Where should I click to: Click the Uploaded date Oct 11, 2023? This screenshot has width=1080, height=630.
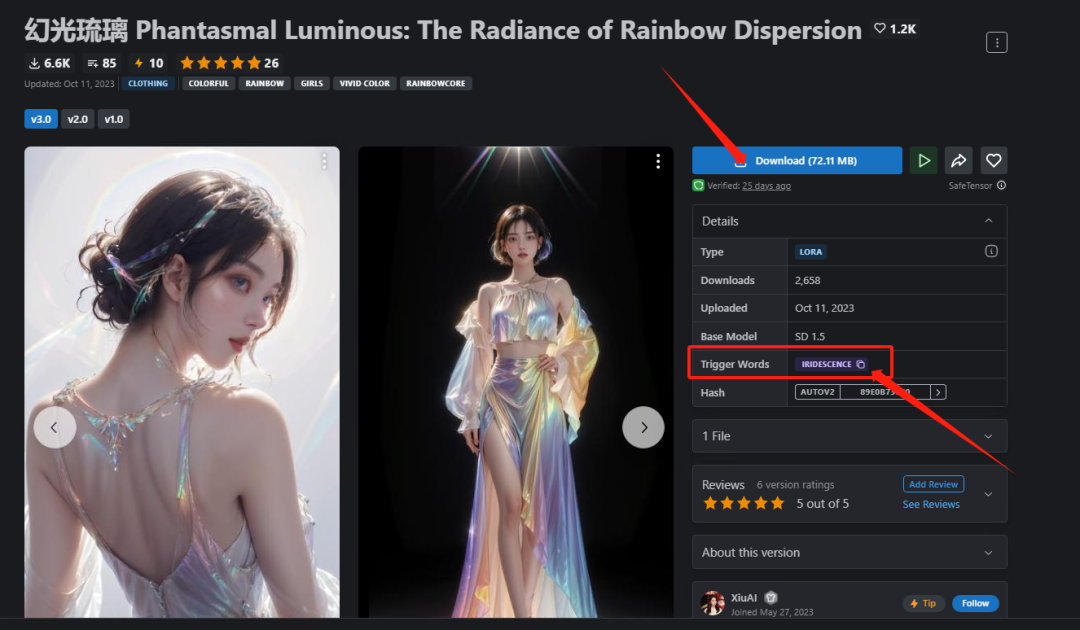pos(824,308)
